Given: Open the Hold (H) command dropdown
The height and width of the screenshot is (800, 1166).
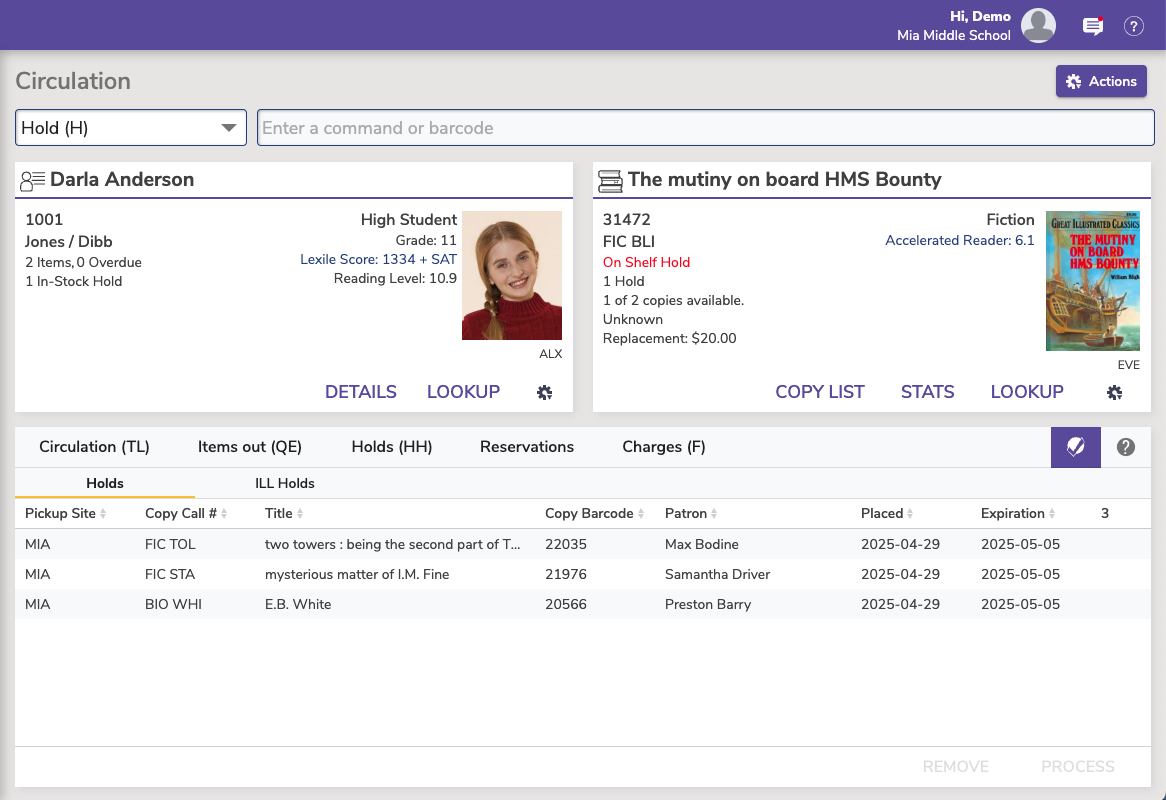Looking at the screenshot, I should point(131,128).
